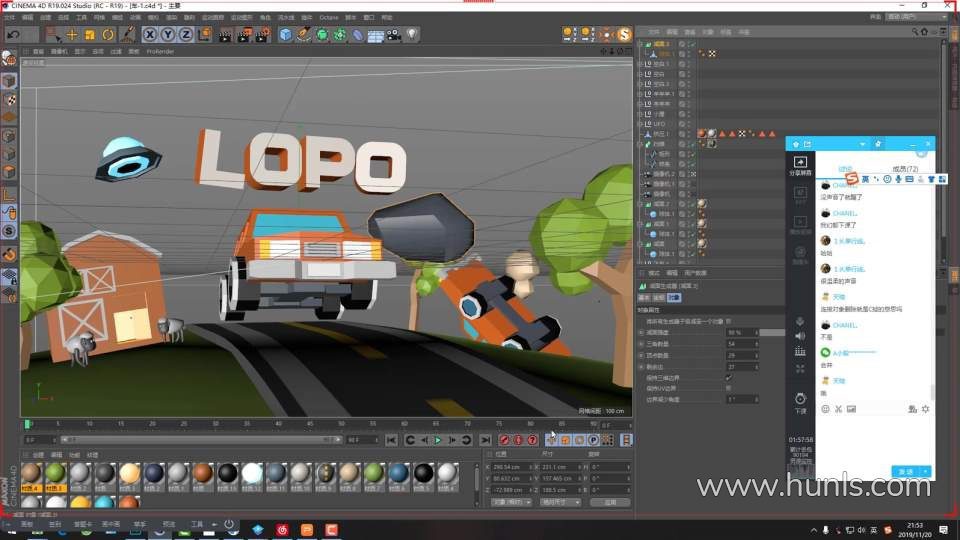Expand the UFO object in object tree

pyautogui.click(x=641, y=123)
